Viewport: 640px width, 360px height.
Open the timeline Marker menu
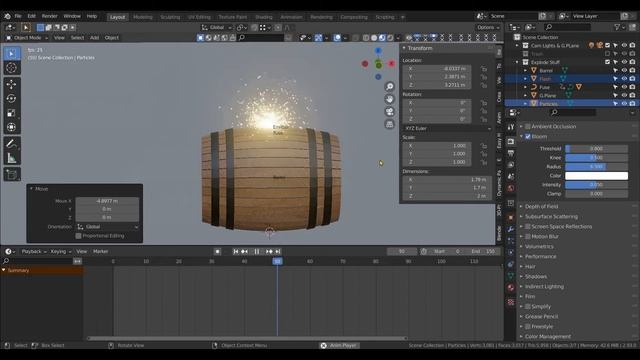click(100, 251)
